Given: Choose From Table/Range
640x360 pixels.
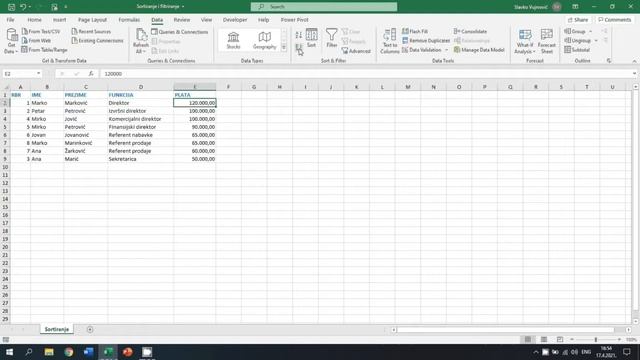Looking at the screenshot, I should point(44,50).
